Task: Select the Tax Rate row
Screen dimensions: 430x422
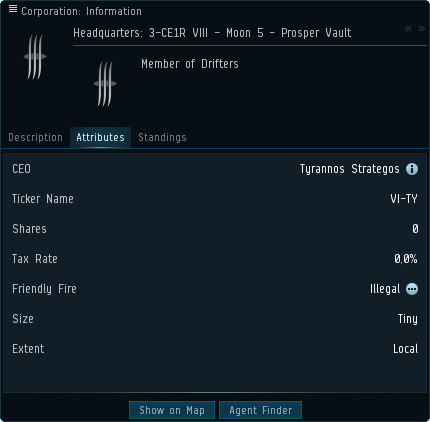Action: click(x=215, y=259)
